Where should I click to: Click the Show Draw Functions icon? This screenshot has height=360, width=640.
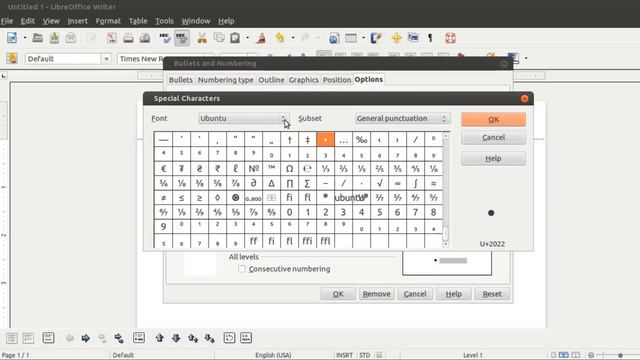tap(376, 38)
